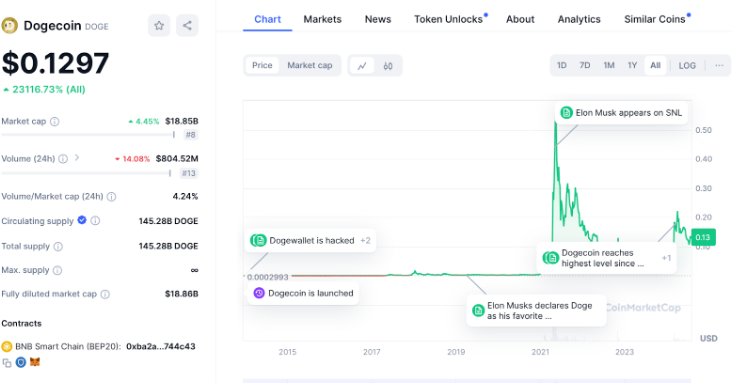Image resolution: width=732 pixels, height=383 pixels.
Task: Set chart range to 7D
Action: click(x=585, y=65)
